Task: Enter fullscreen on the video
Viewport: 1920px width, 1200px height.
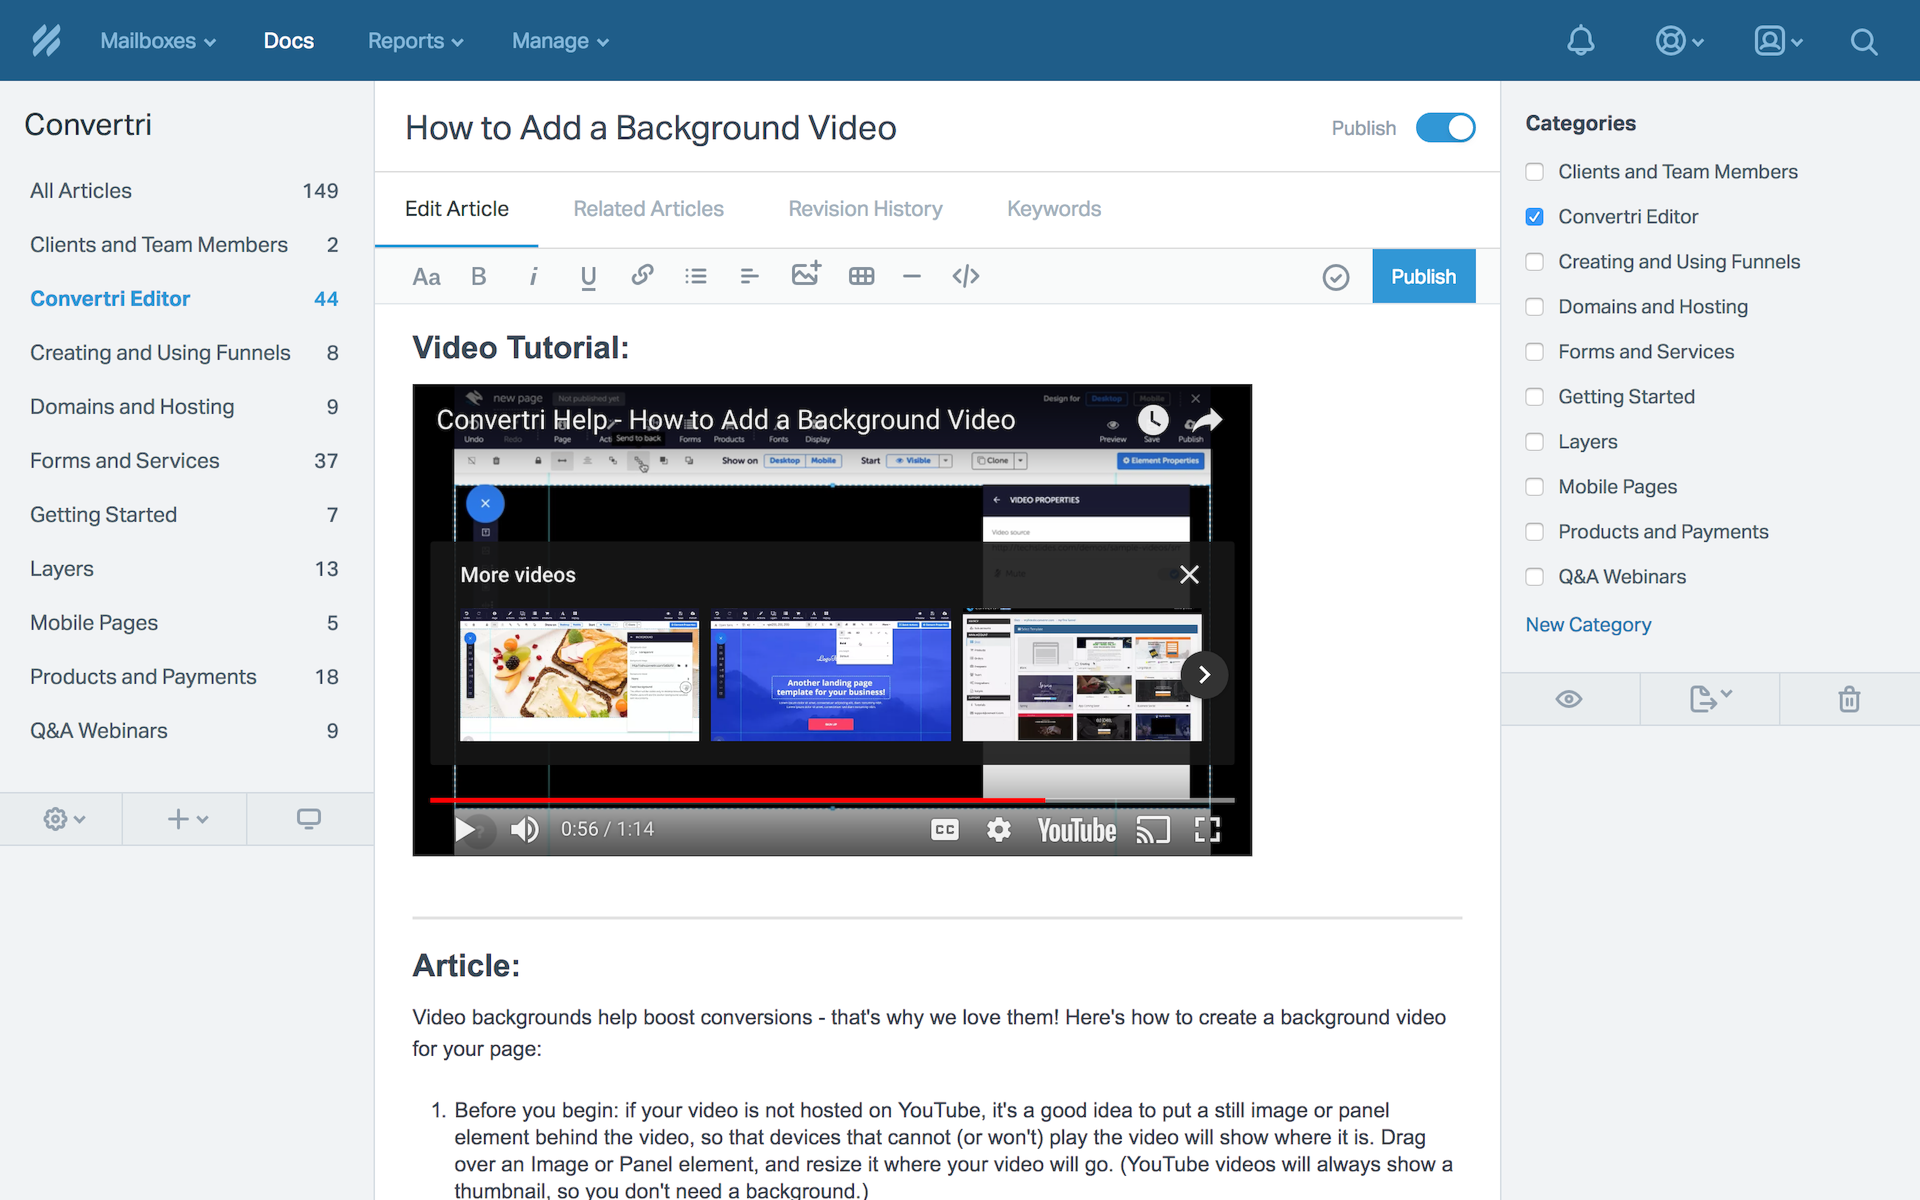Action: click(x=1207, y=830)
